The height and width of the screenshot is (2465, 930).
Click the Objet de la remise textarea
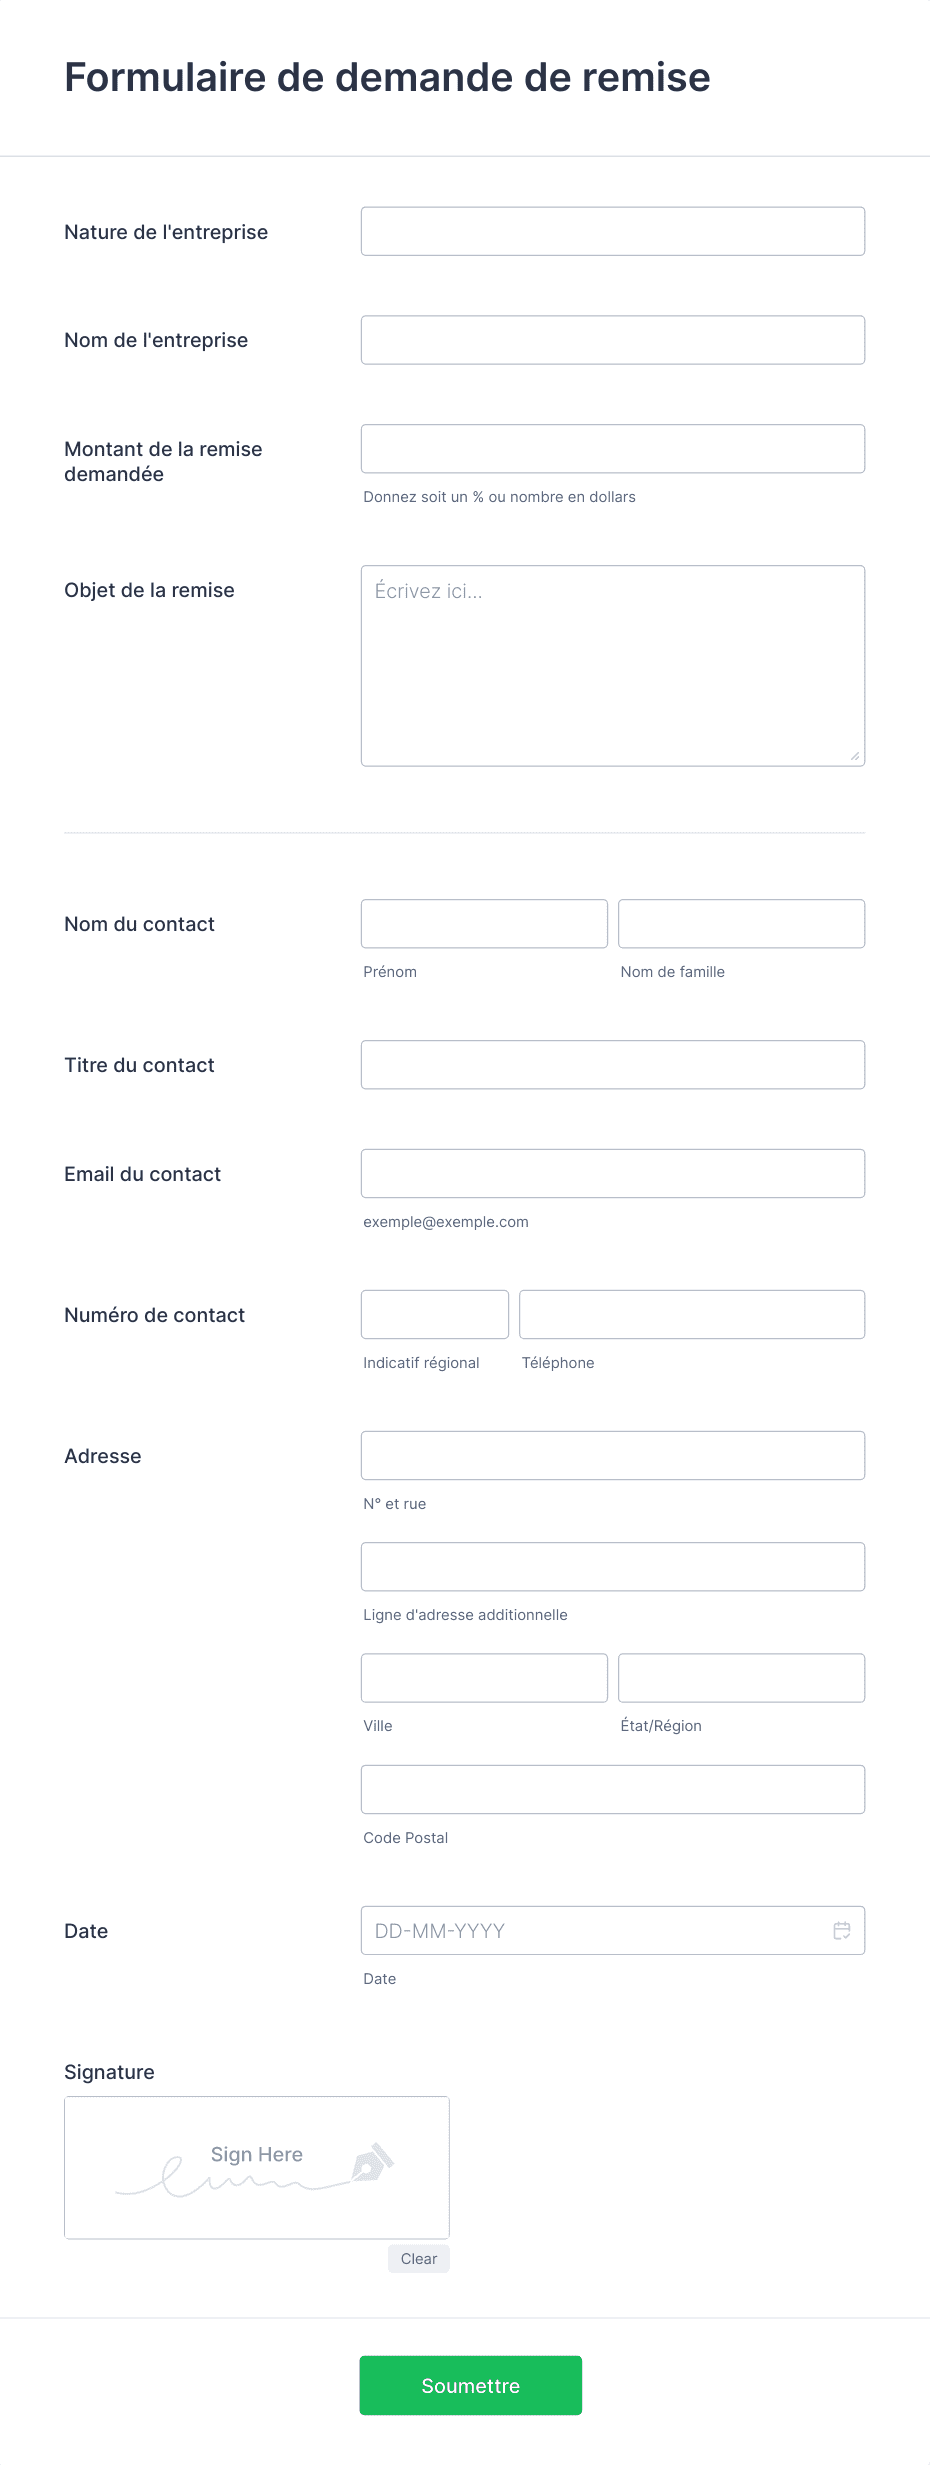pos(613,666)
